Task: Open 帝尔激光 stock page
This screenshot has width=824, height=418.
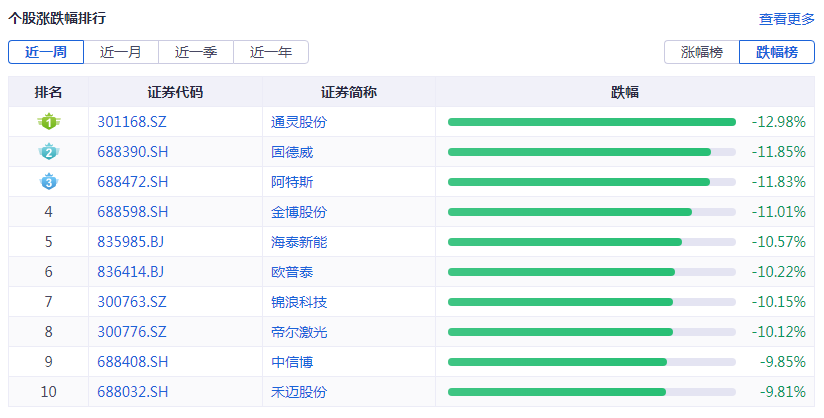Action: 299,332
